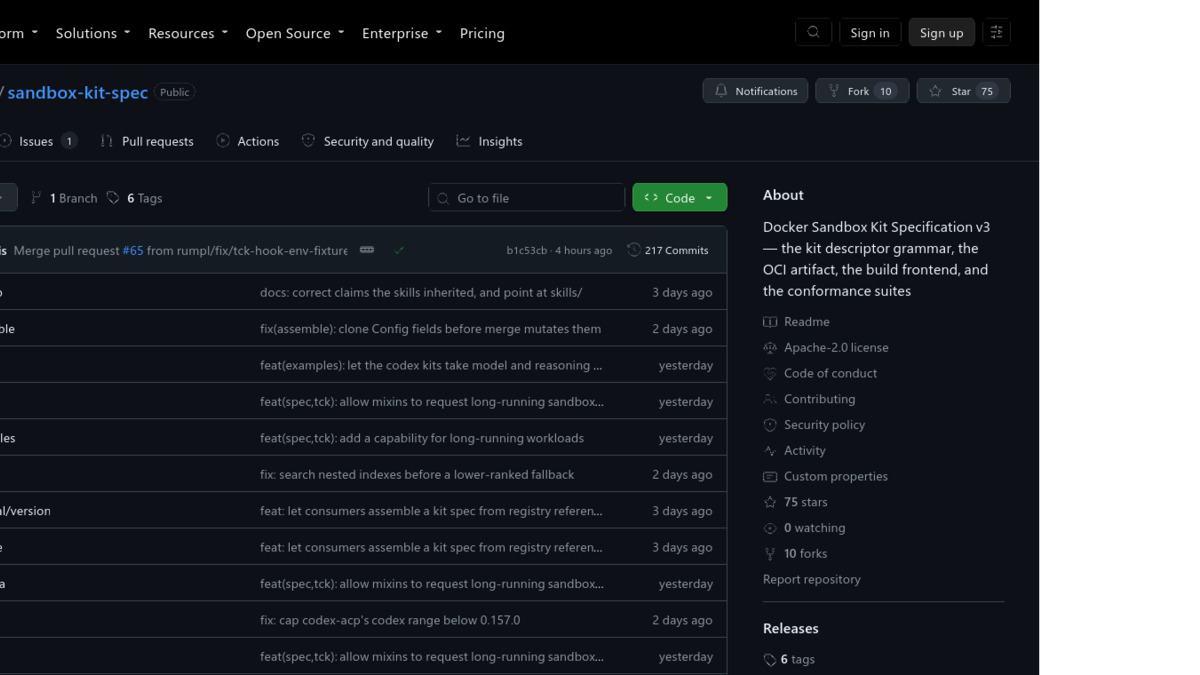Click the license scale icon

click(770, 348)
